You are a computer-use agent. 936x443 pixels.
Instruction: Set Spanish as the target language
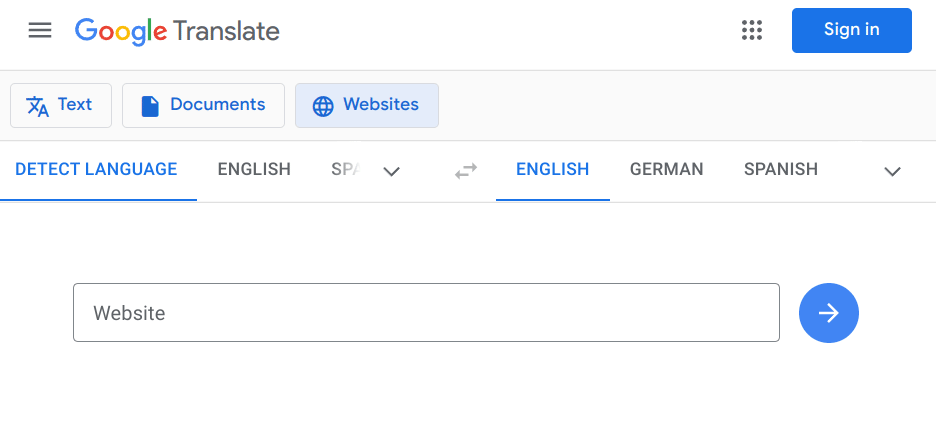coord(780,169)
